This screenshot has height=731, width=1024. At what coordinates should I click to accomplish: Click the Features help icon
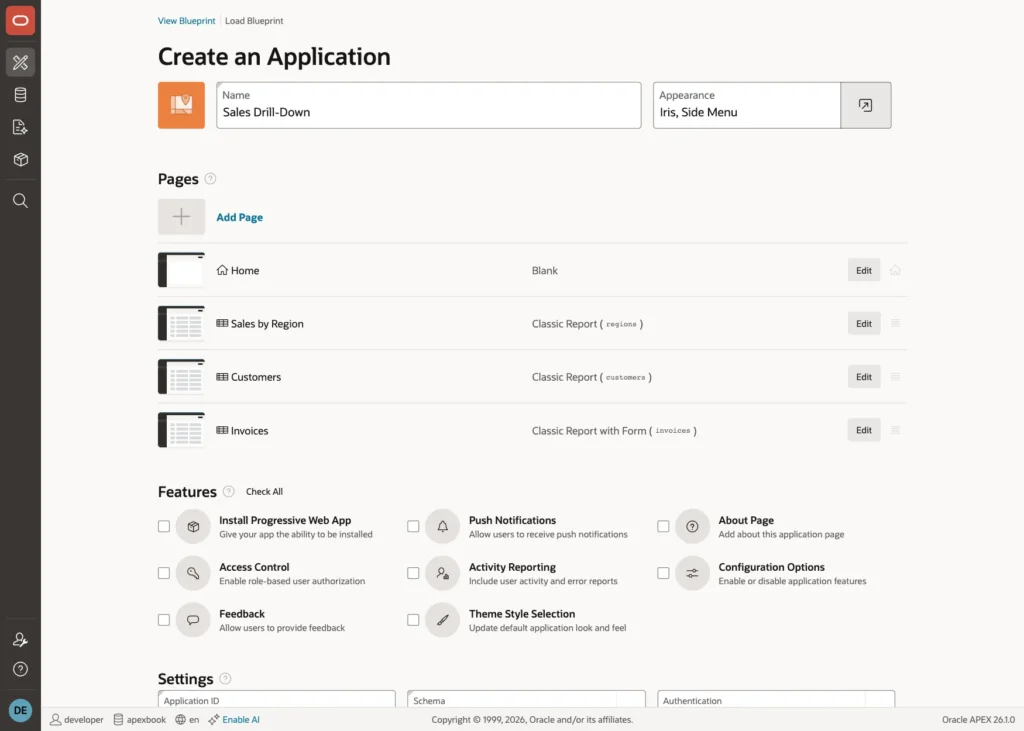click(x=229, y=491)
